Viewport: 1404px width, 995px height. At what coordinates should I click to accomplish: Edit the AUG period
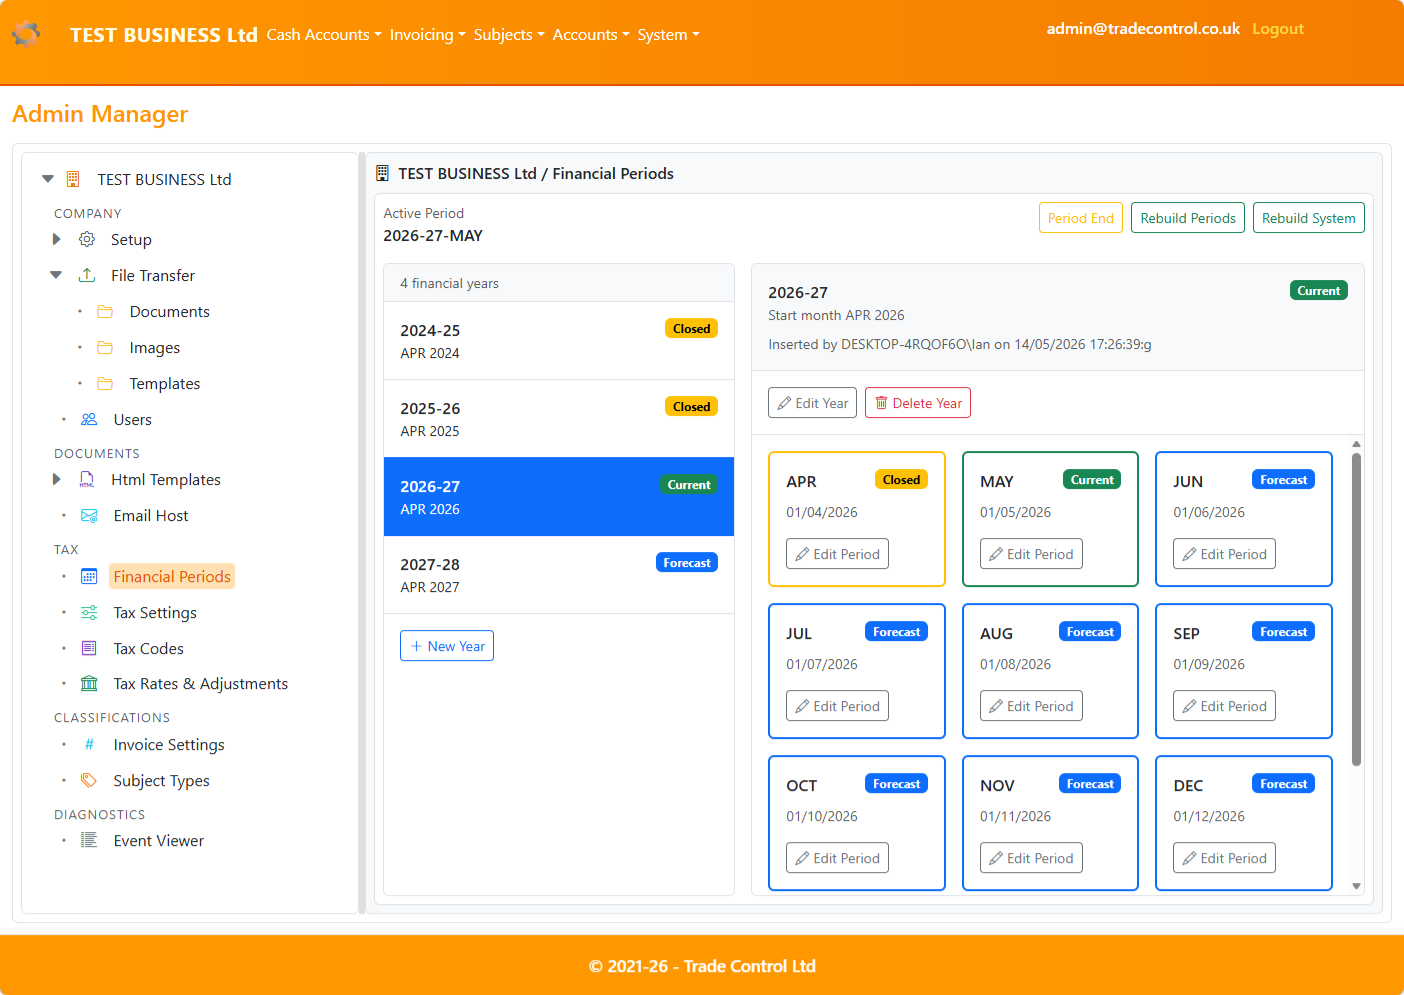[1031, 706]
